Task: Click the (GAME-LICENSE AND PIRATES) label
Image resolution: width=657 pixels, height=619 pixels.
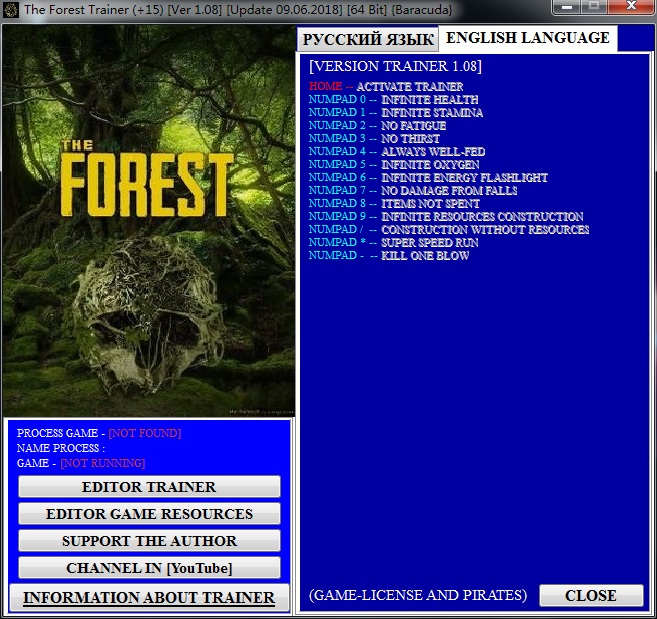Action: tap(417, 595)
